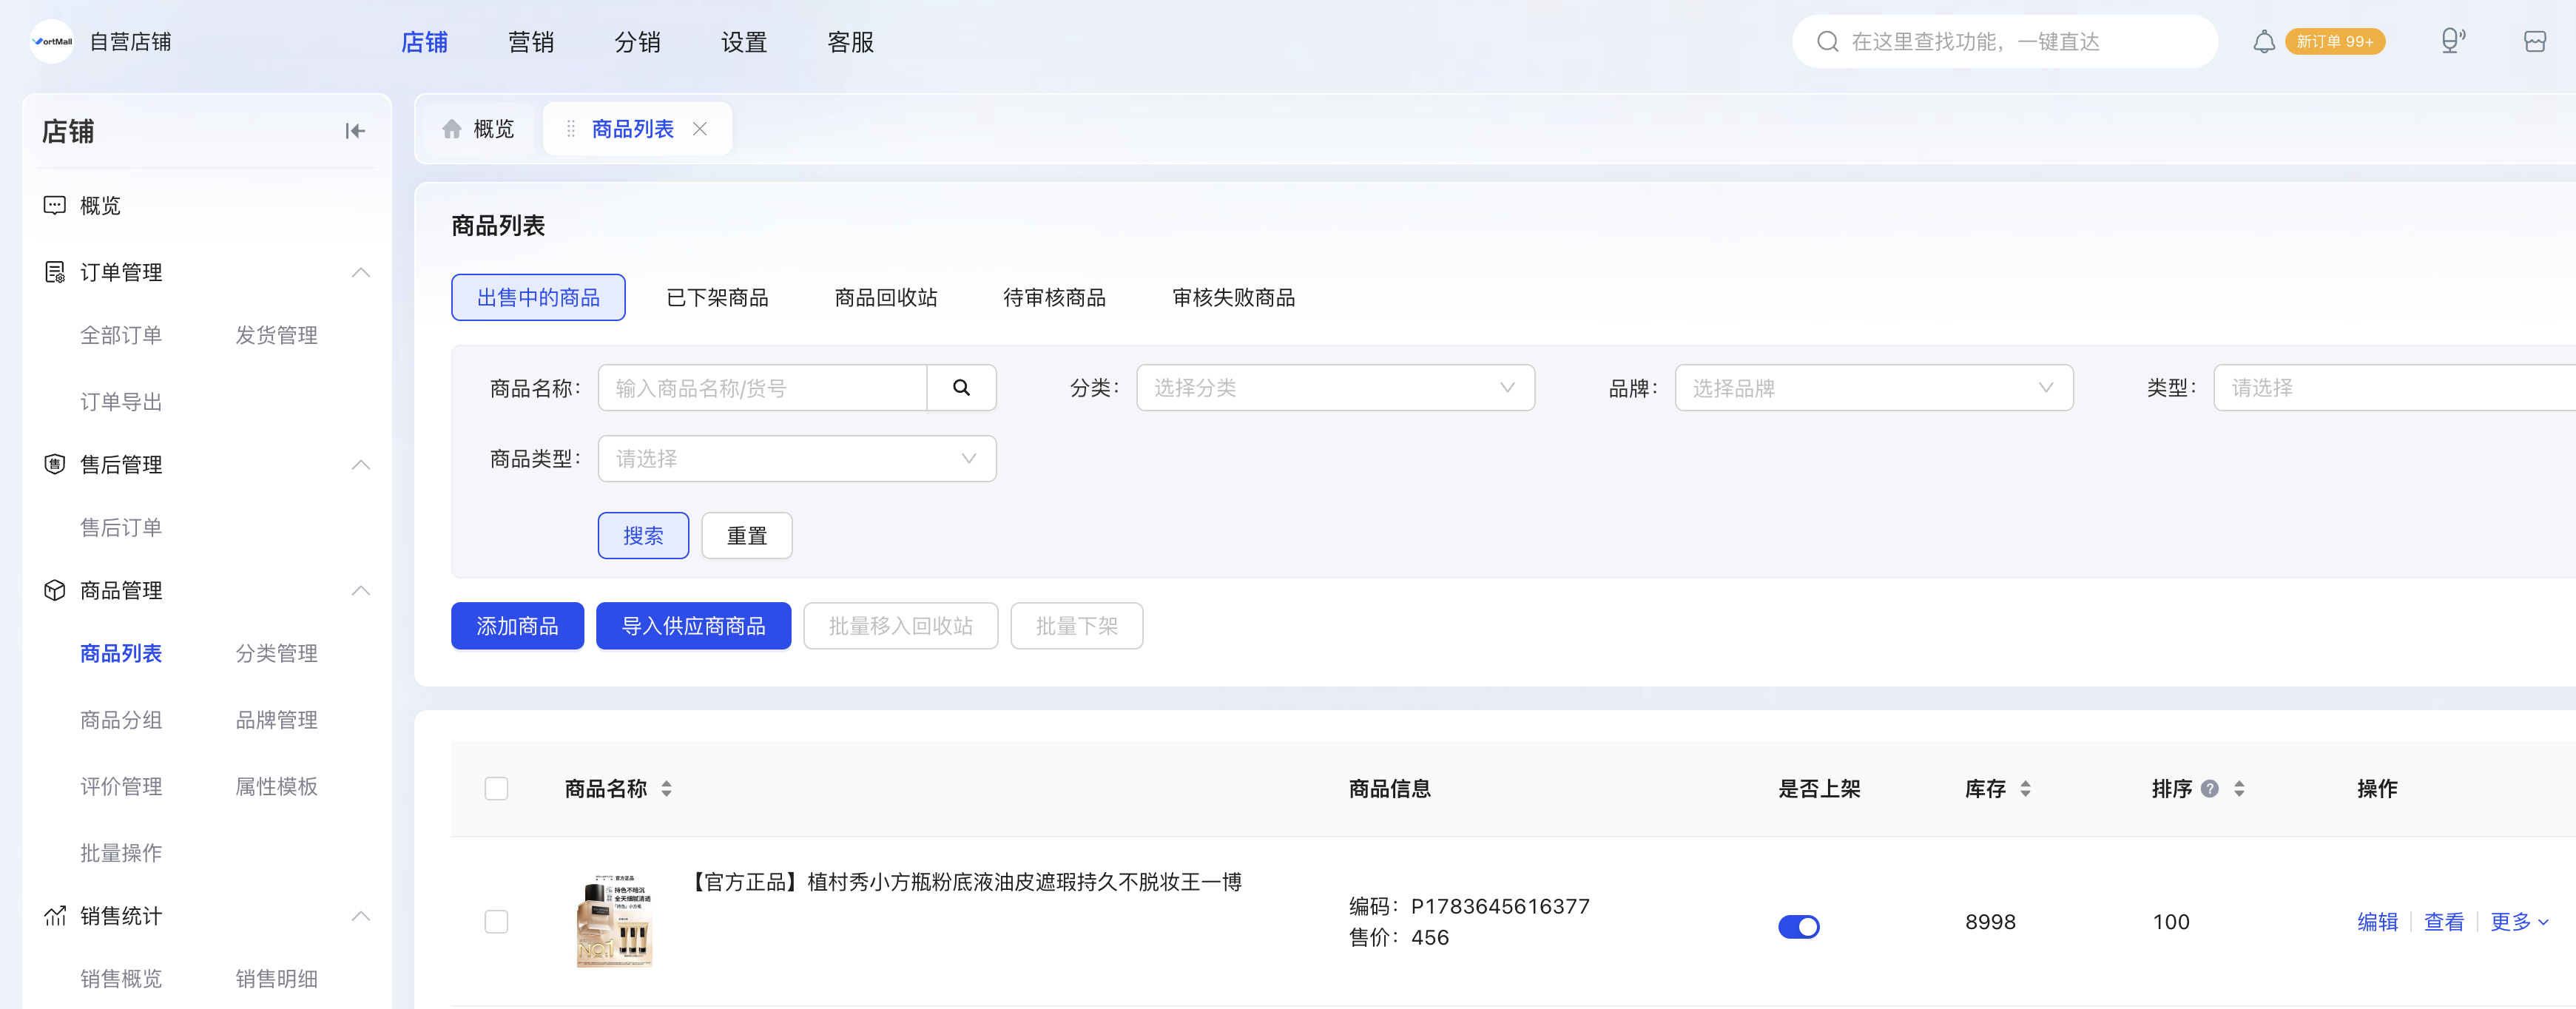Click the 编辑 link for the product
2576x1009 pixels.
point(2377,922)
